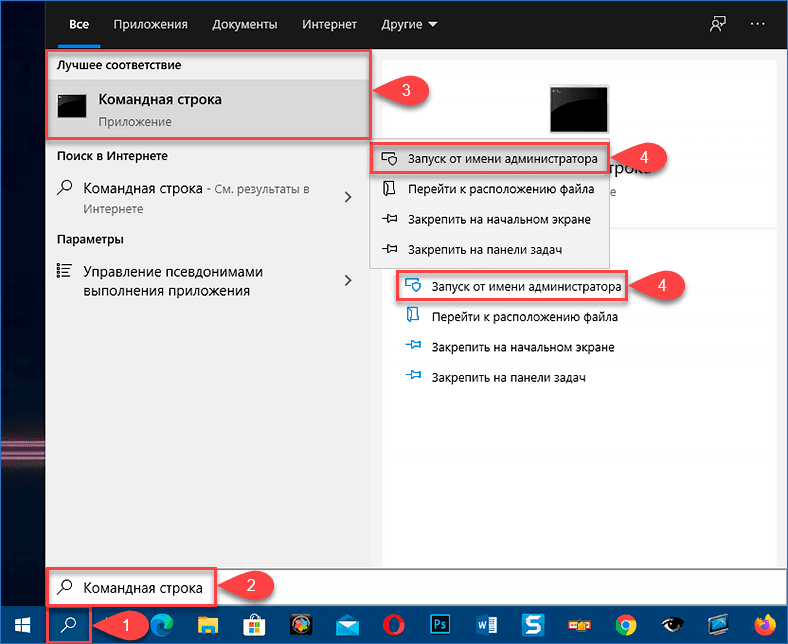Open the monitor icon app on taskbar
788x644 pixels.
click(718, 625)
